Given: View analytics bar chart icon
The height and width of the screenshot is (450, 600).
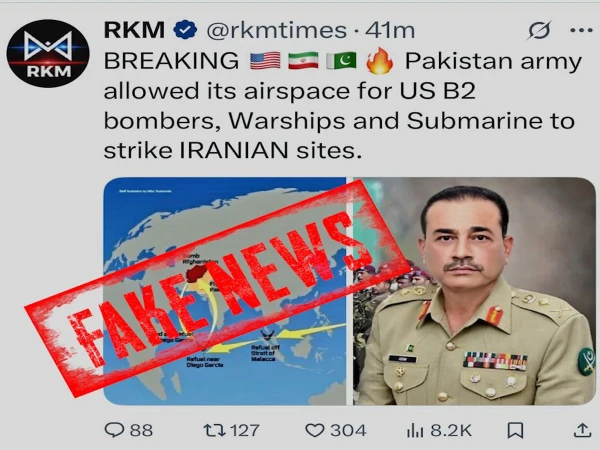Looking at the screenshot, I should [415, 430].
